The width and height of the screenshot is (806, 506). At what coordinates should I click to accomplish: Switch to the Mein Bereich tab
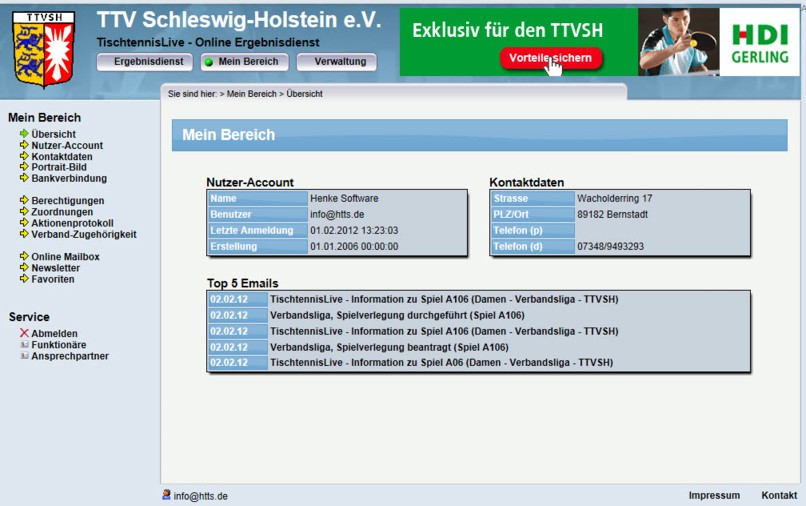[x=245, y=62]
